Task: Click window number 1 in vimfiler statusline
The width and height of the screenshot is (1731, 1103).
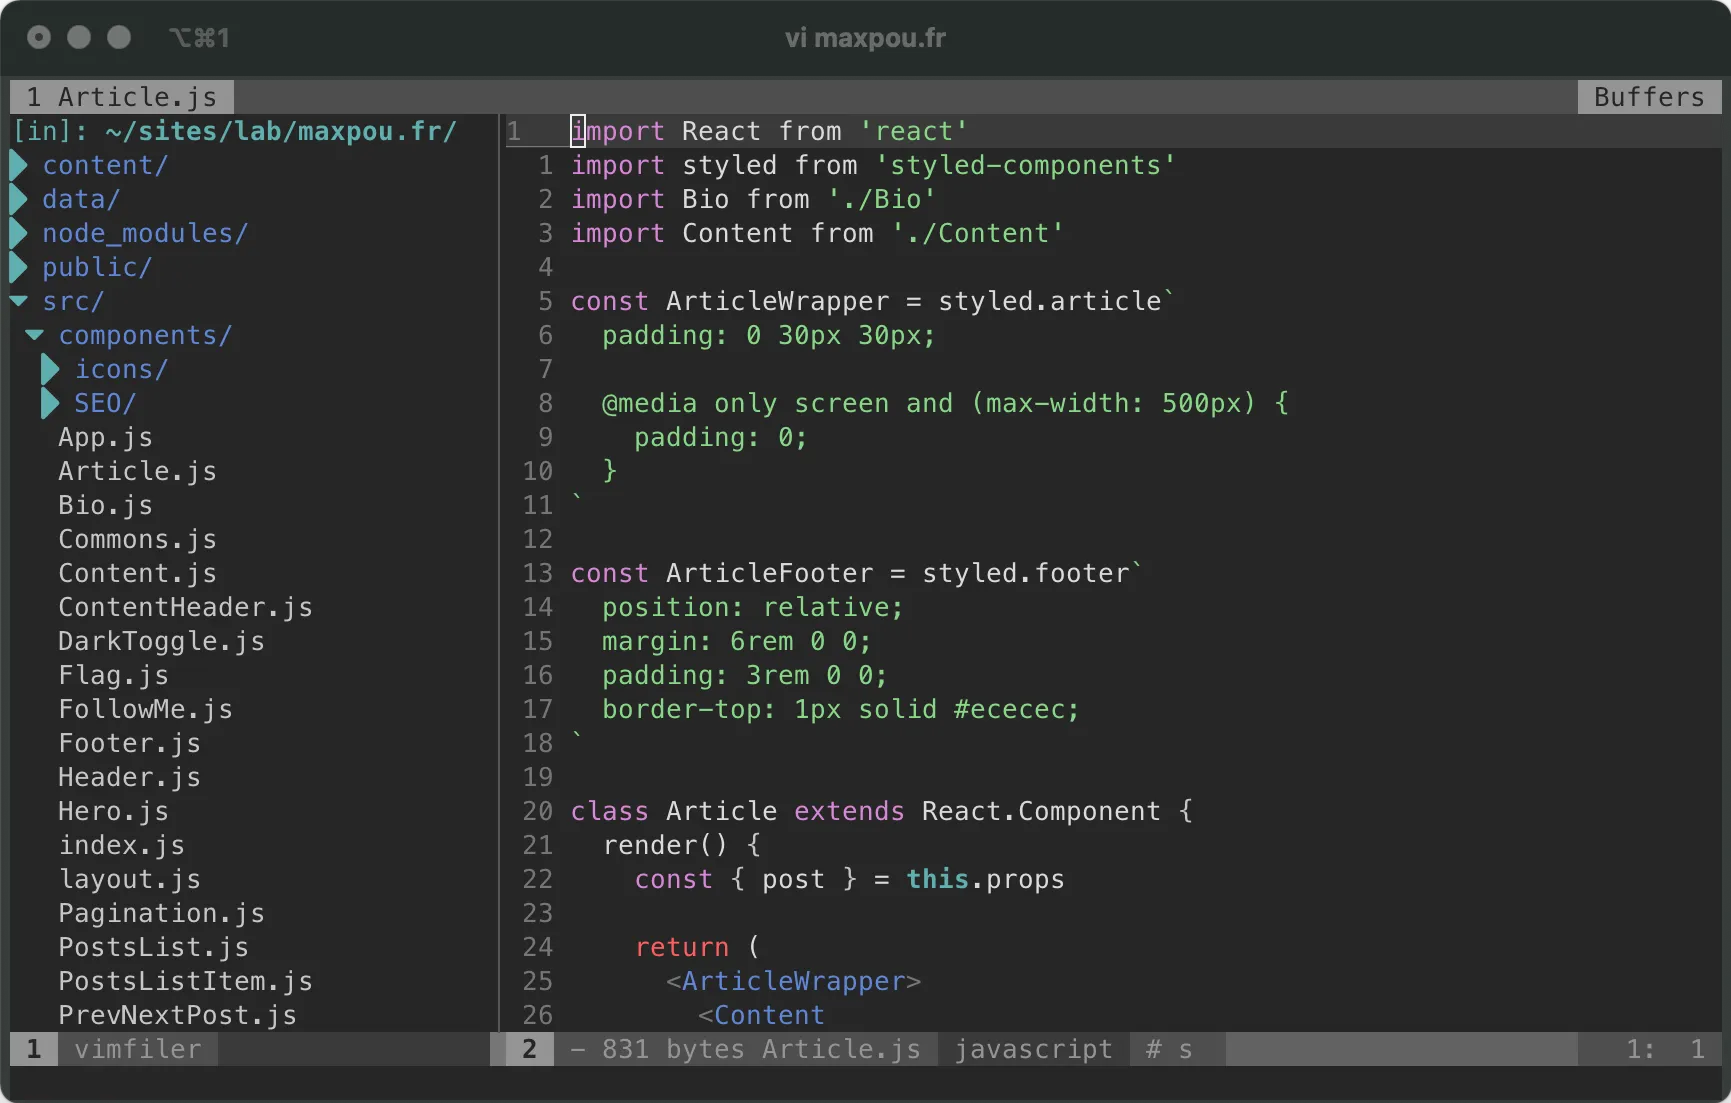Action: pyautogui.click(x=34, y=1049)
